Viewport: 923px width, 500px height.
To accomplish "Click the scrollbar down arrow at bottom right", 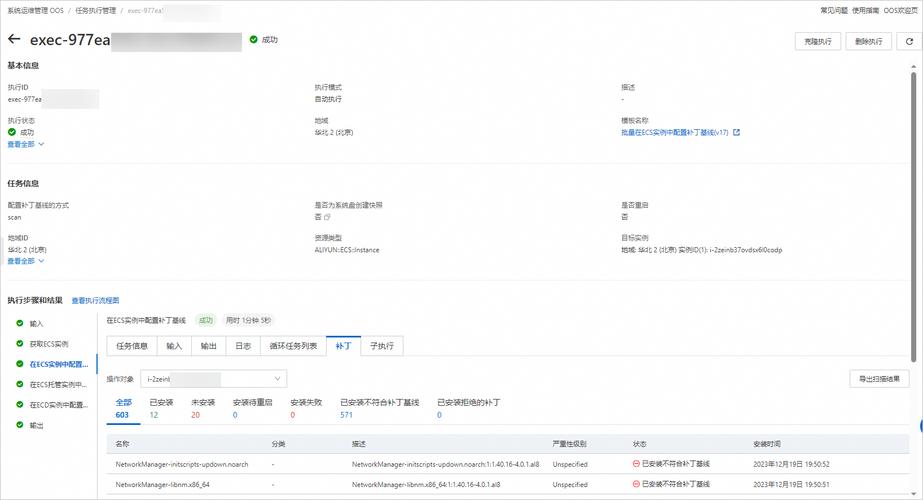I will point(913,494).
